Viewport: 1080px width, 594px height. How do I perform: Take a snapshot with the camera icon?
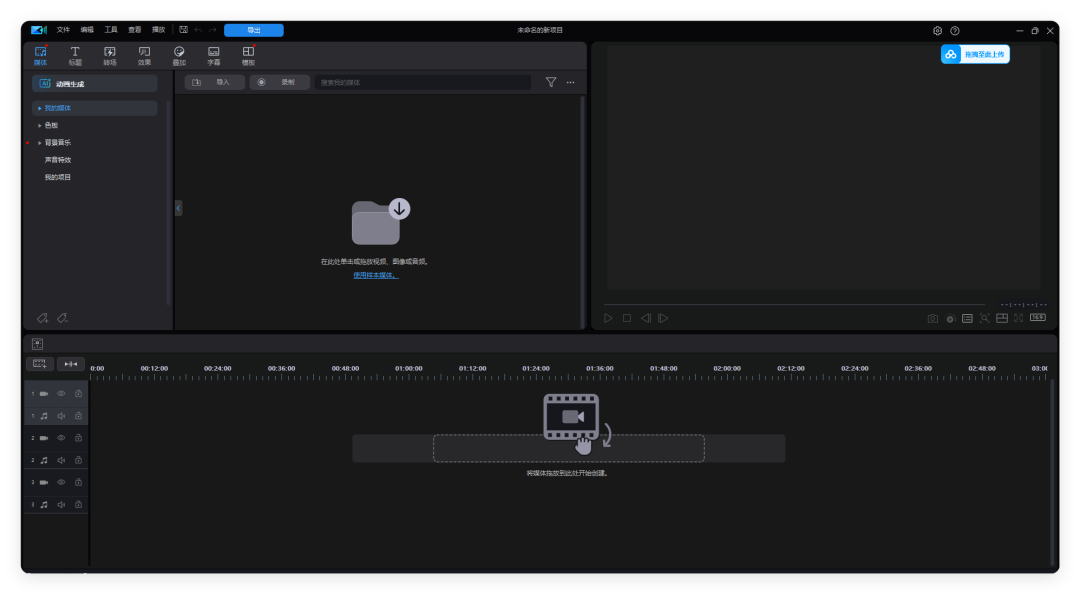(933, 318)
